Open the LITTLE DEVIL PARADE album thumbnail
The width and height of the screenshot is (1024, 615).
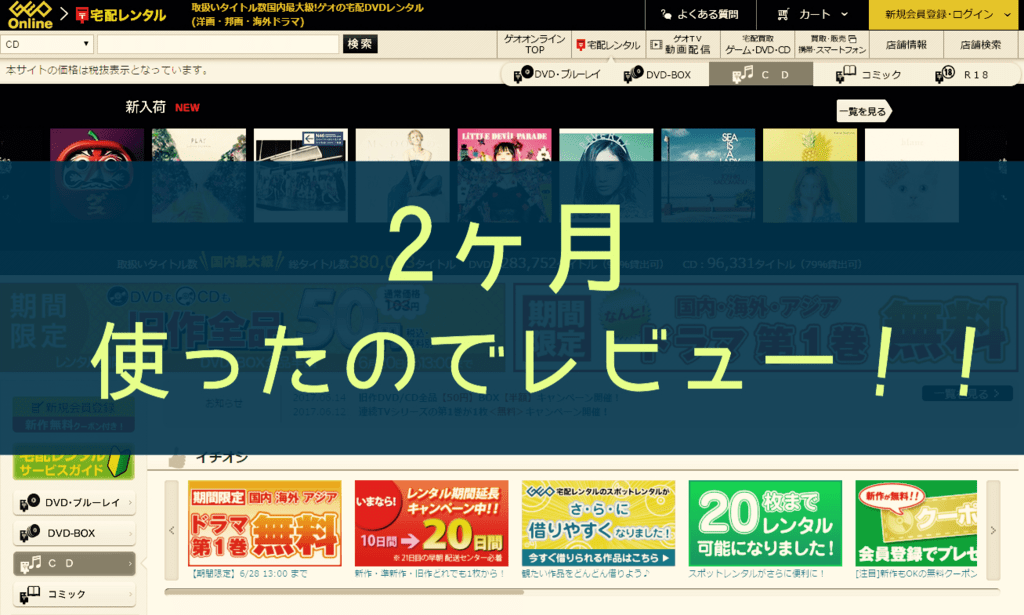click(504, 175)
